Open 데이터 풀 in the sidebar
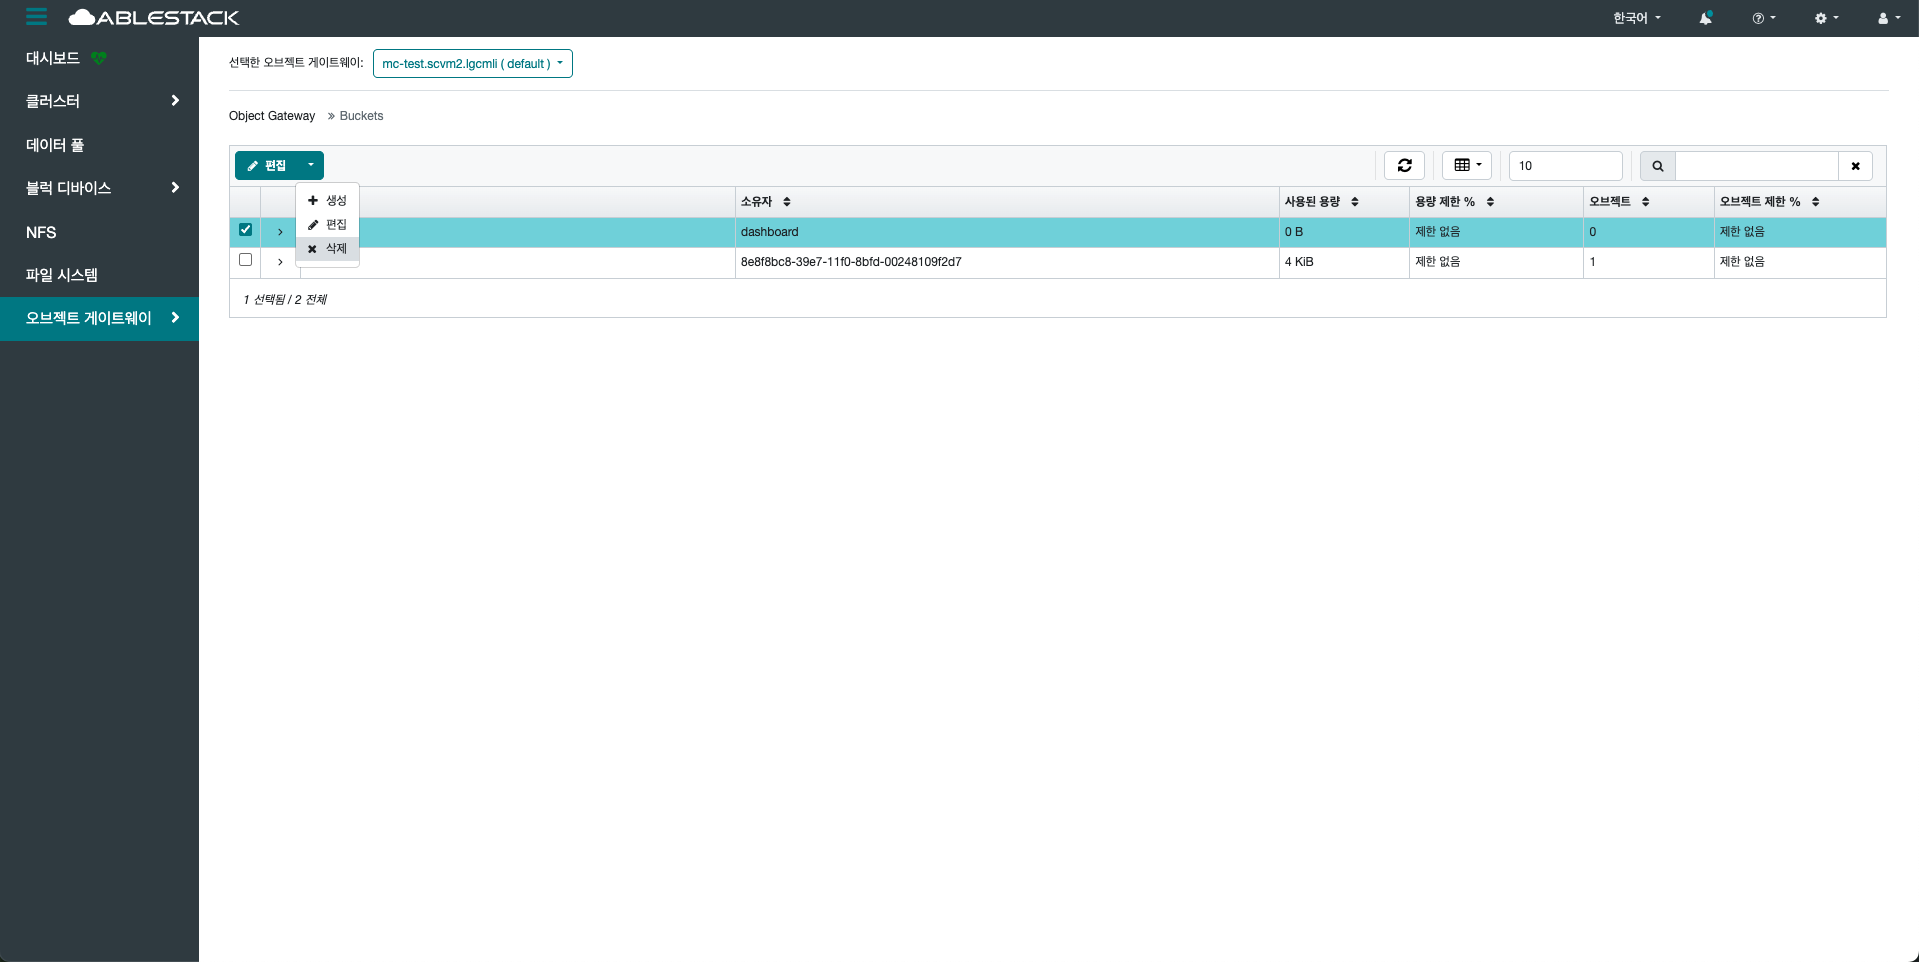The height and width of the screenshot is (962, 1919). [x=100, y=145]
